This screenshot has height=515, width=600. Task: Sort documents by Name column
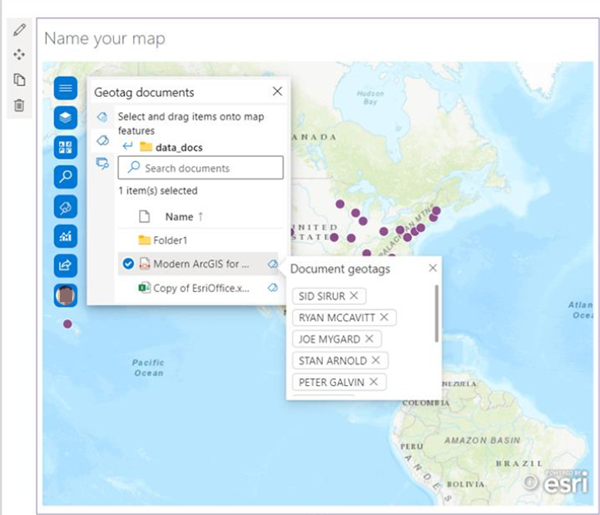180,216
